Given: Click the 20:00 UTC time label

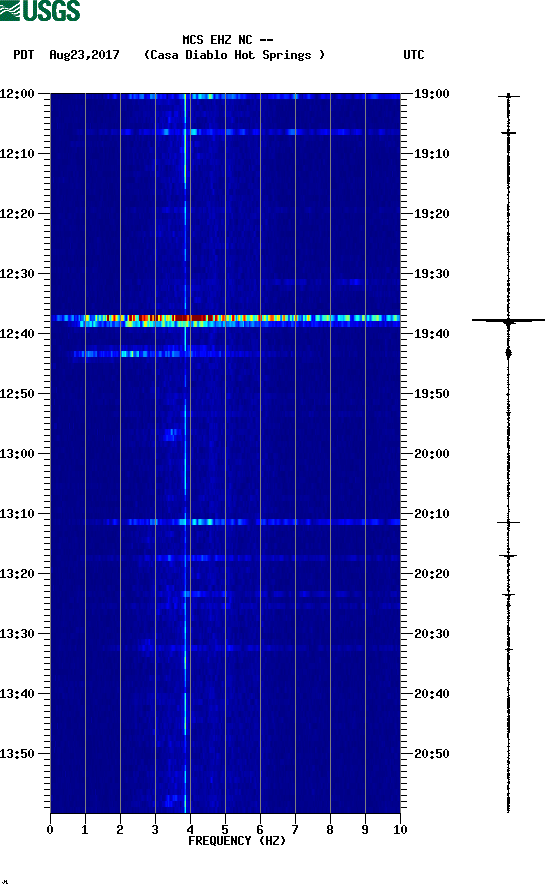Looking at the screenshot, I should 432,454.
